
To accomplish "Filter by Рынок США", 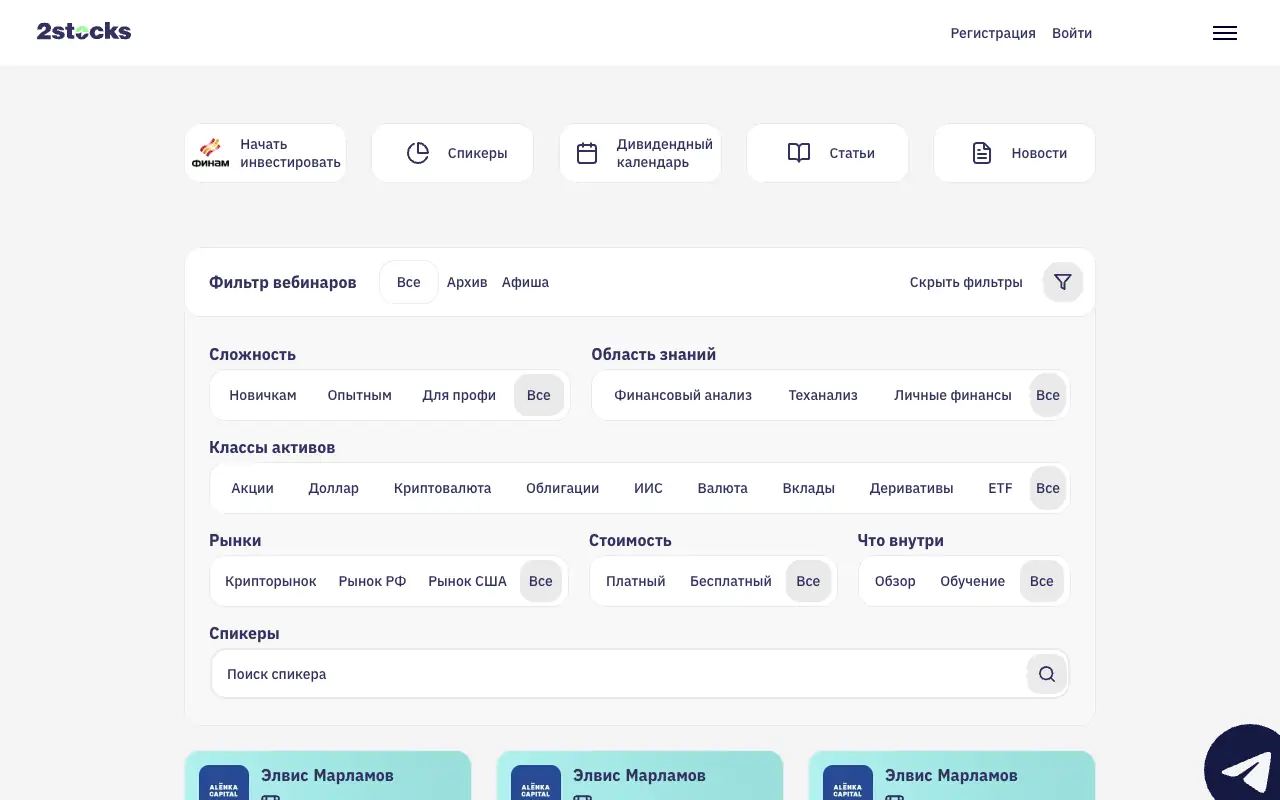I will coord(468,581).
